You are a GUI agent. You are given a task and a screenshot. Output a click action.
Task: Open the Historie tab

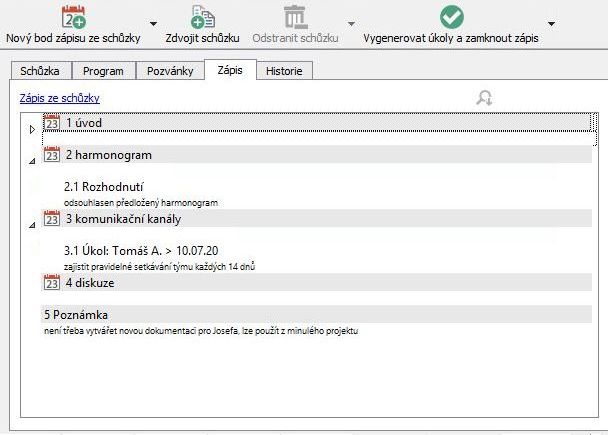pos(286,71)
